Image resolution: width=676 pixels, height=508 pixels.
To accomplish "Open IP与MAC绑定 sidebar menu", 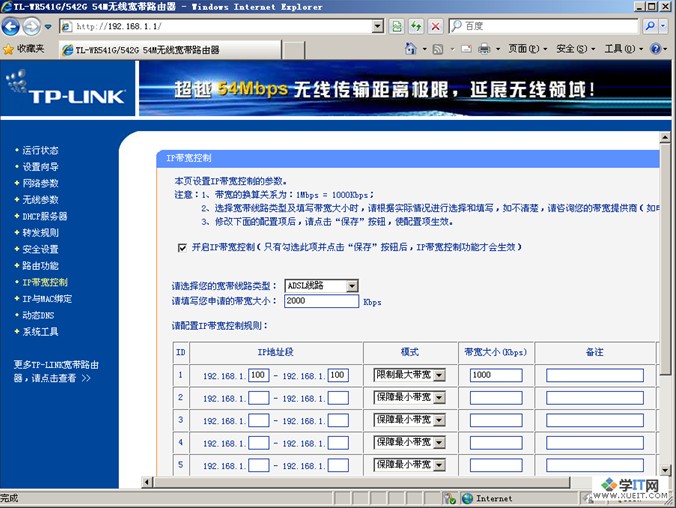I will (47, 299).
